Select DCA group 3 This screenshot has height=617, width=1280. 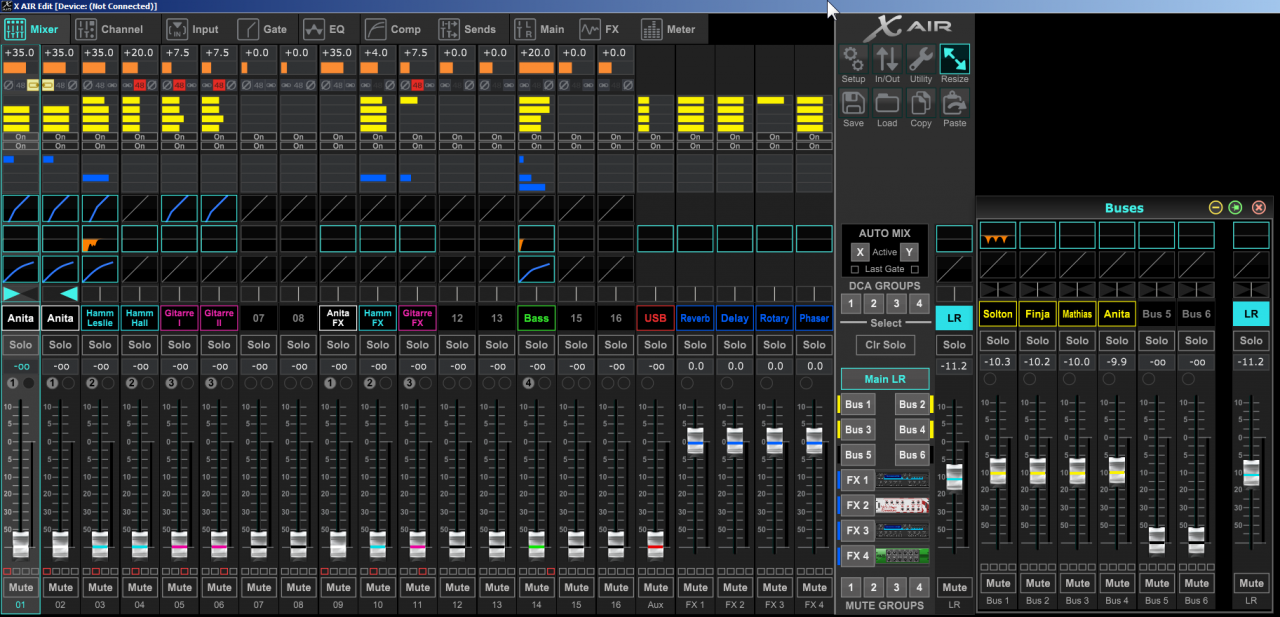[x=897, y=303]
